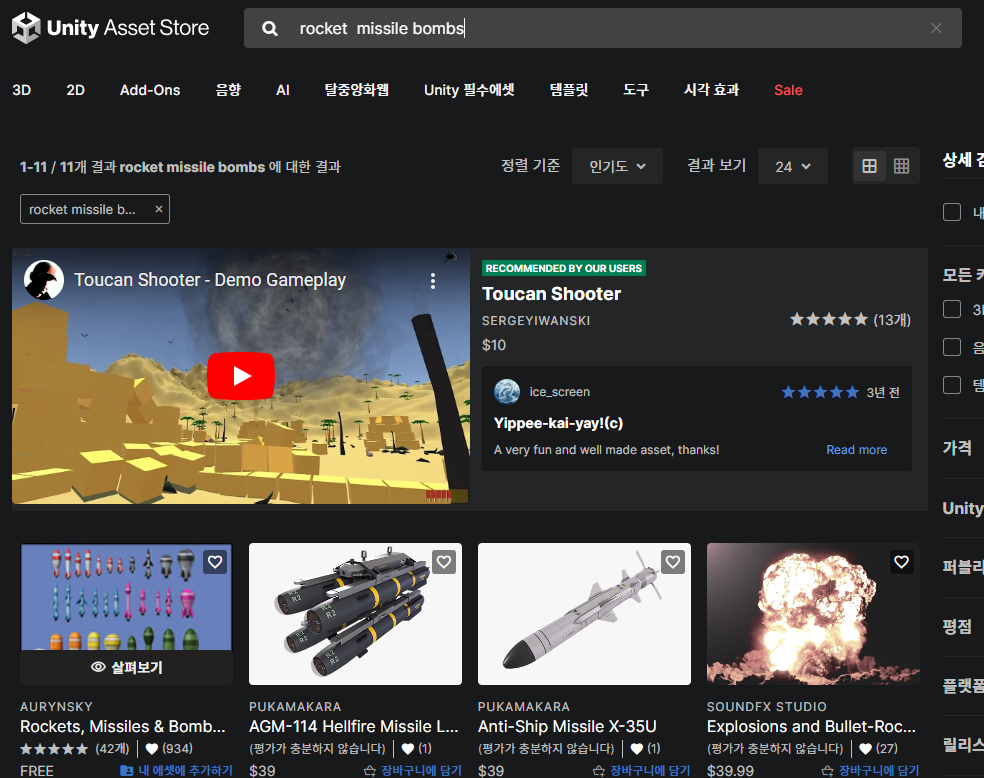Toggle the 3D category checkbox
984x778 pixels.
click(x=952, y=309)
